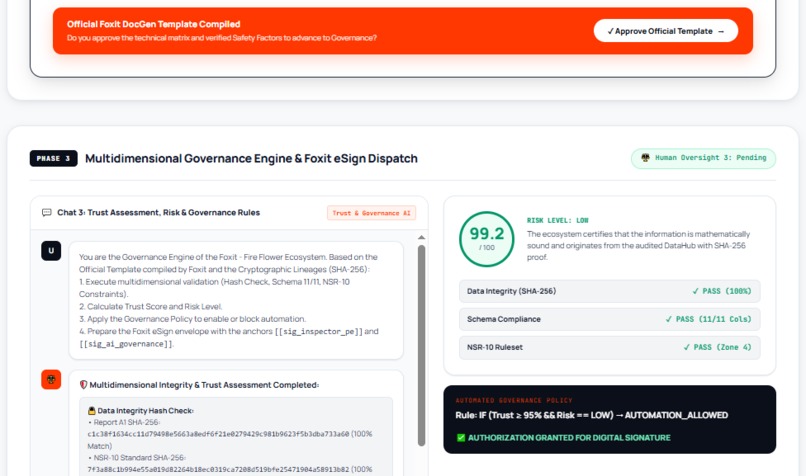Click the orange governance AI avatar icon

51,379
